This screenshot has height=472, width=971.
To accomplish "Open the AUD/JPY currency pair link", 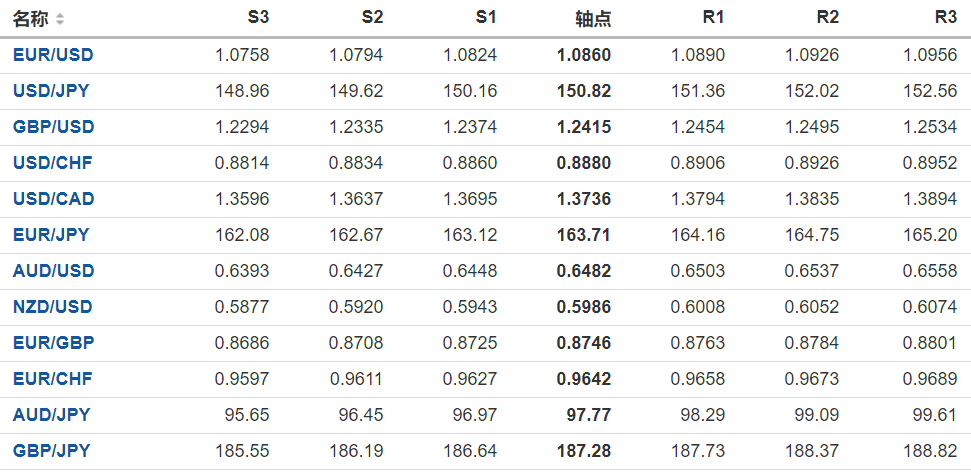I will [51, 415].
